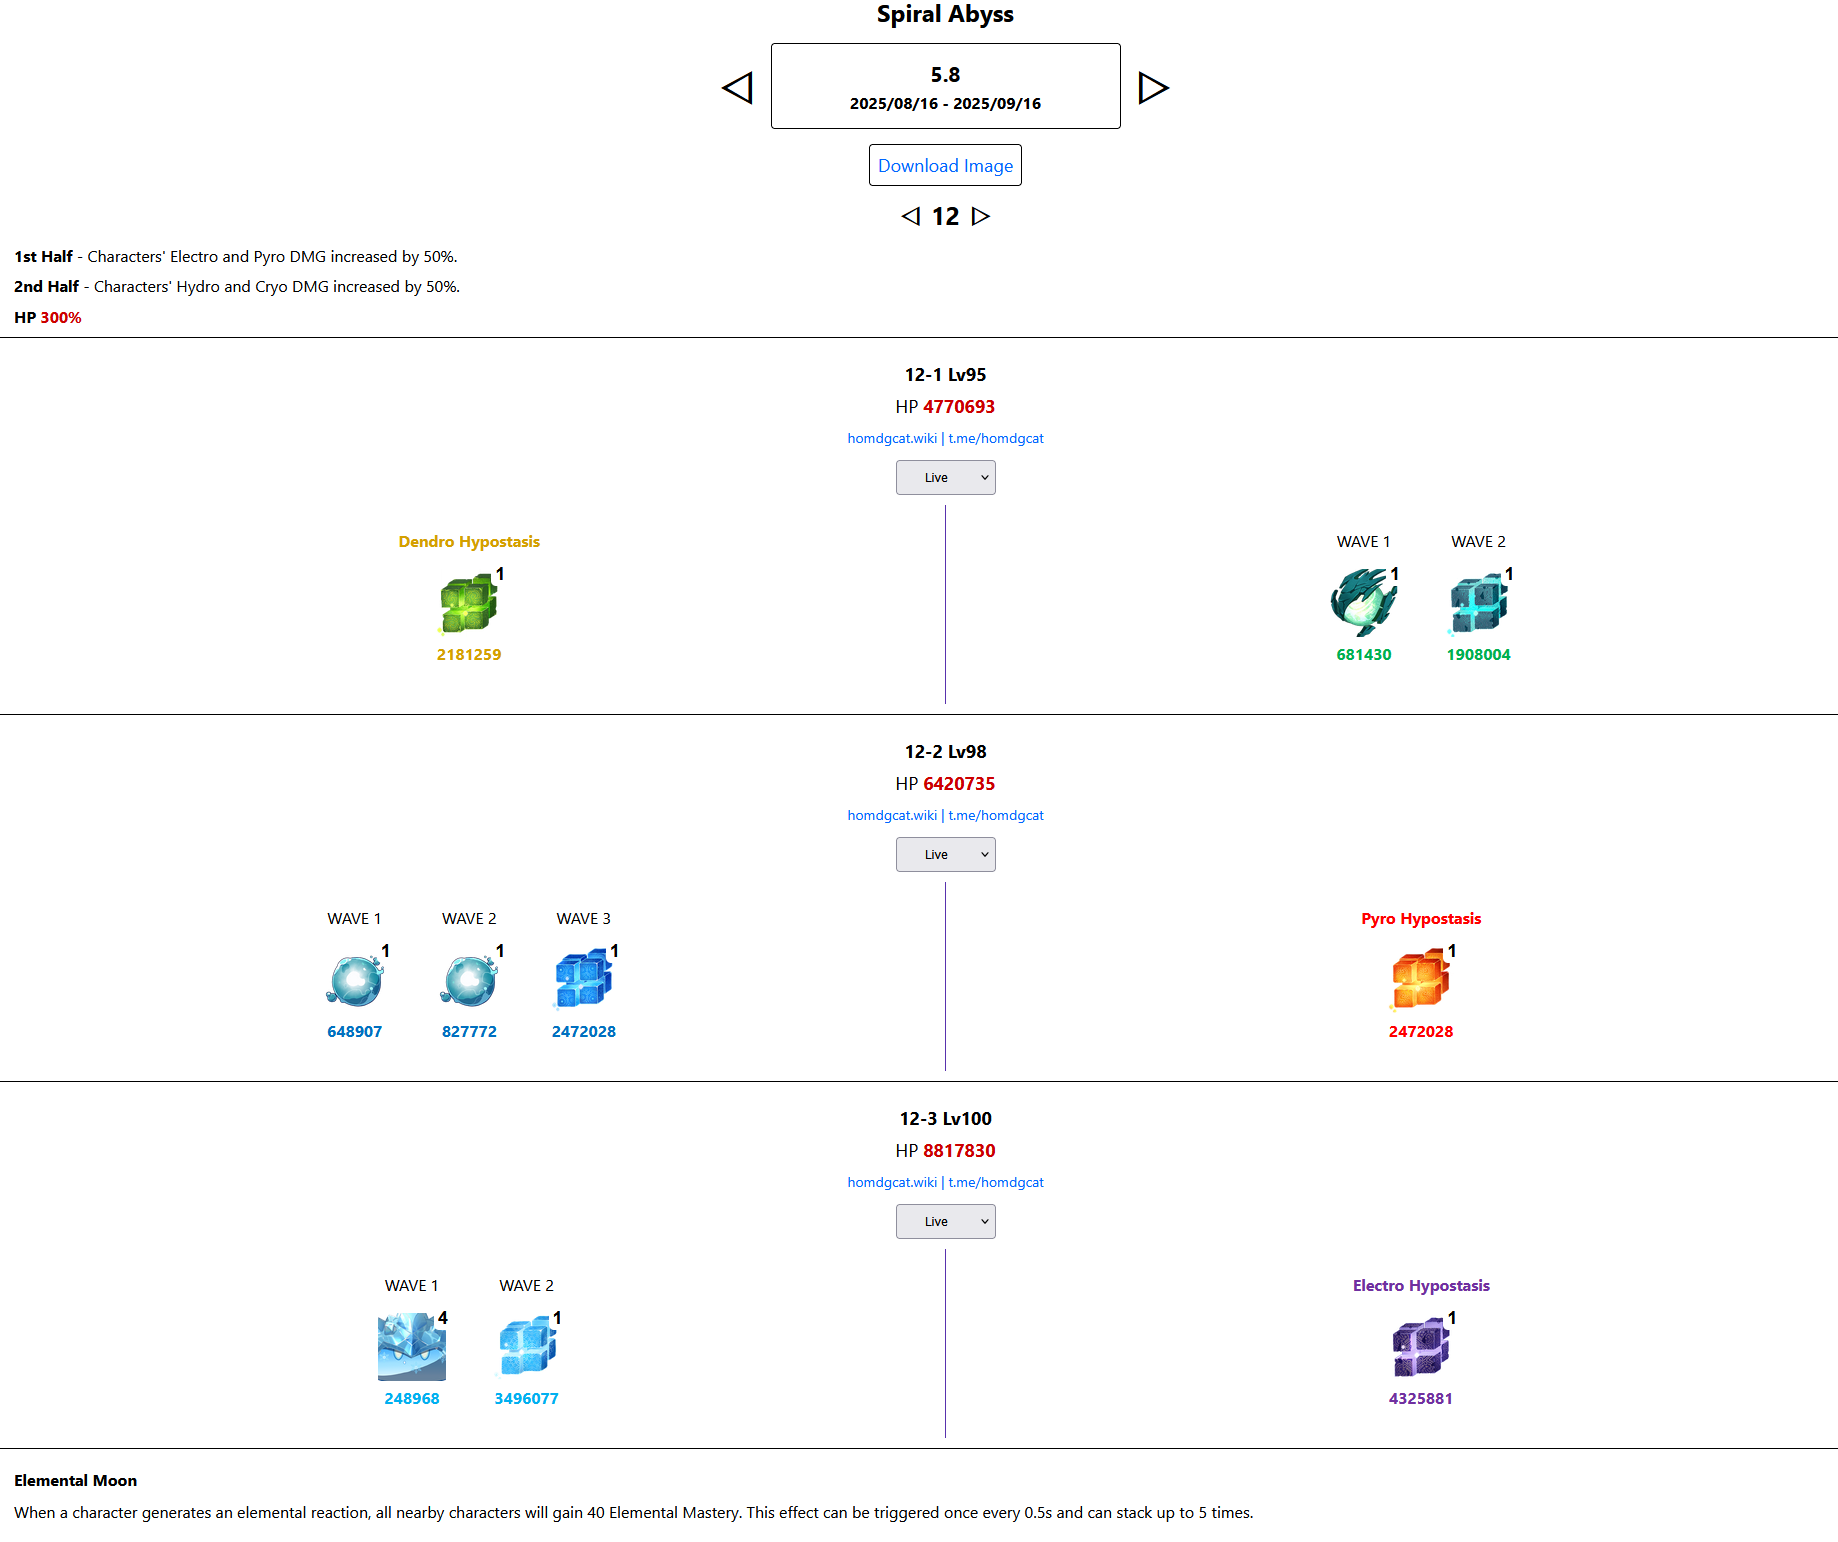Open the Live dropdown under 12-1 Lv95

coord(945,477)
